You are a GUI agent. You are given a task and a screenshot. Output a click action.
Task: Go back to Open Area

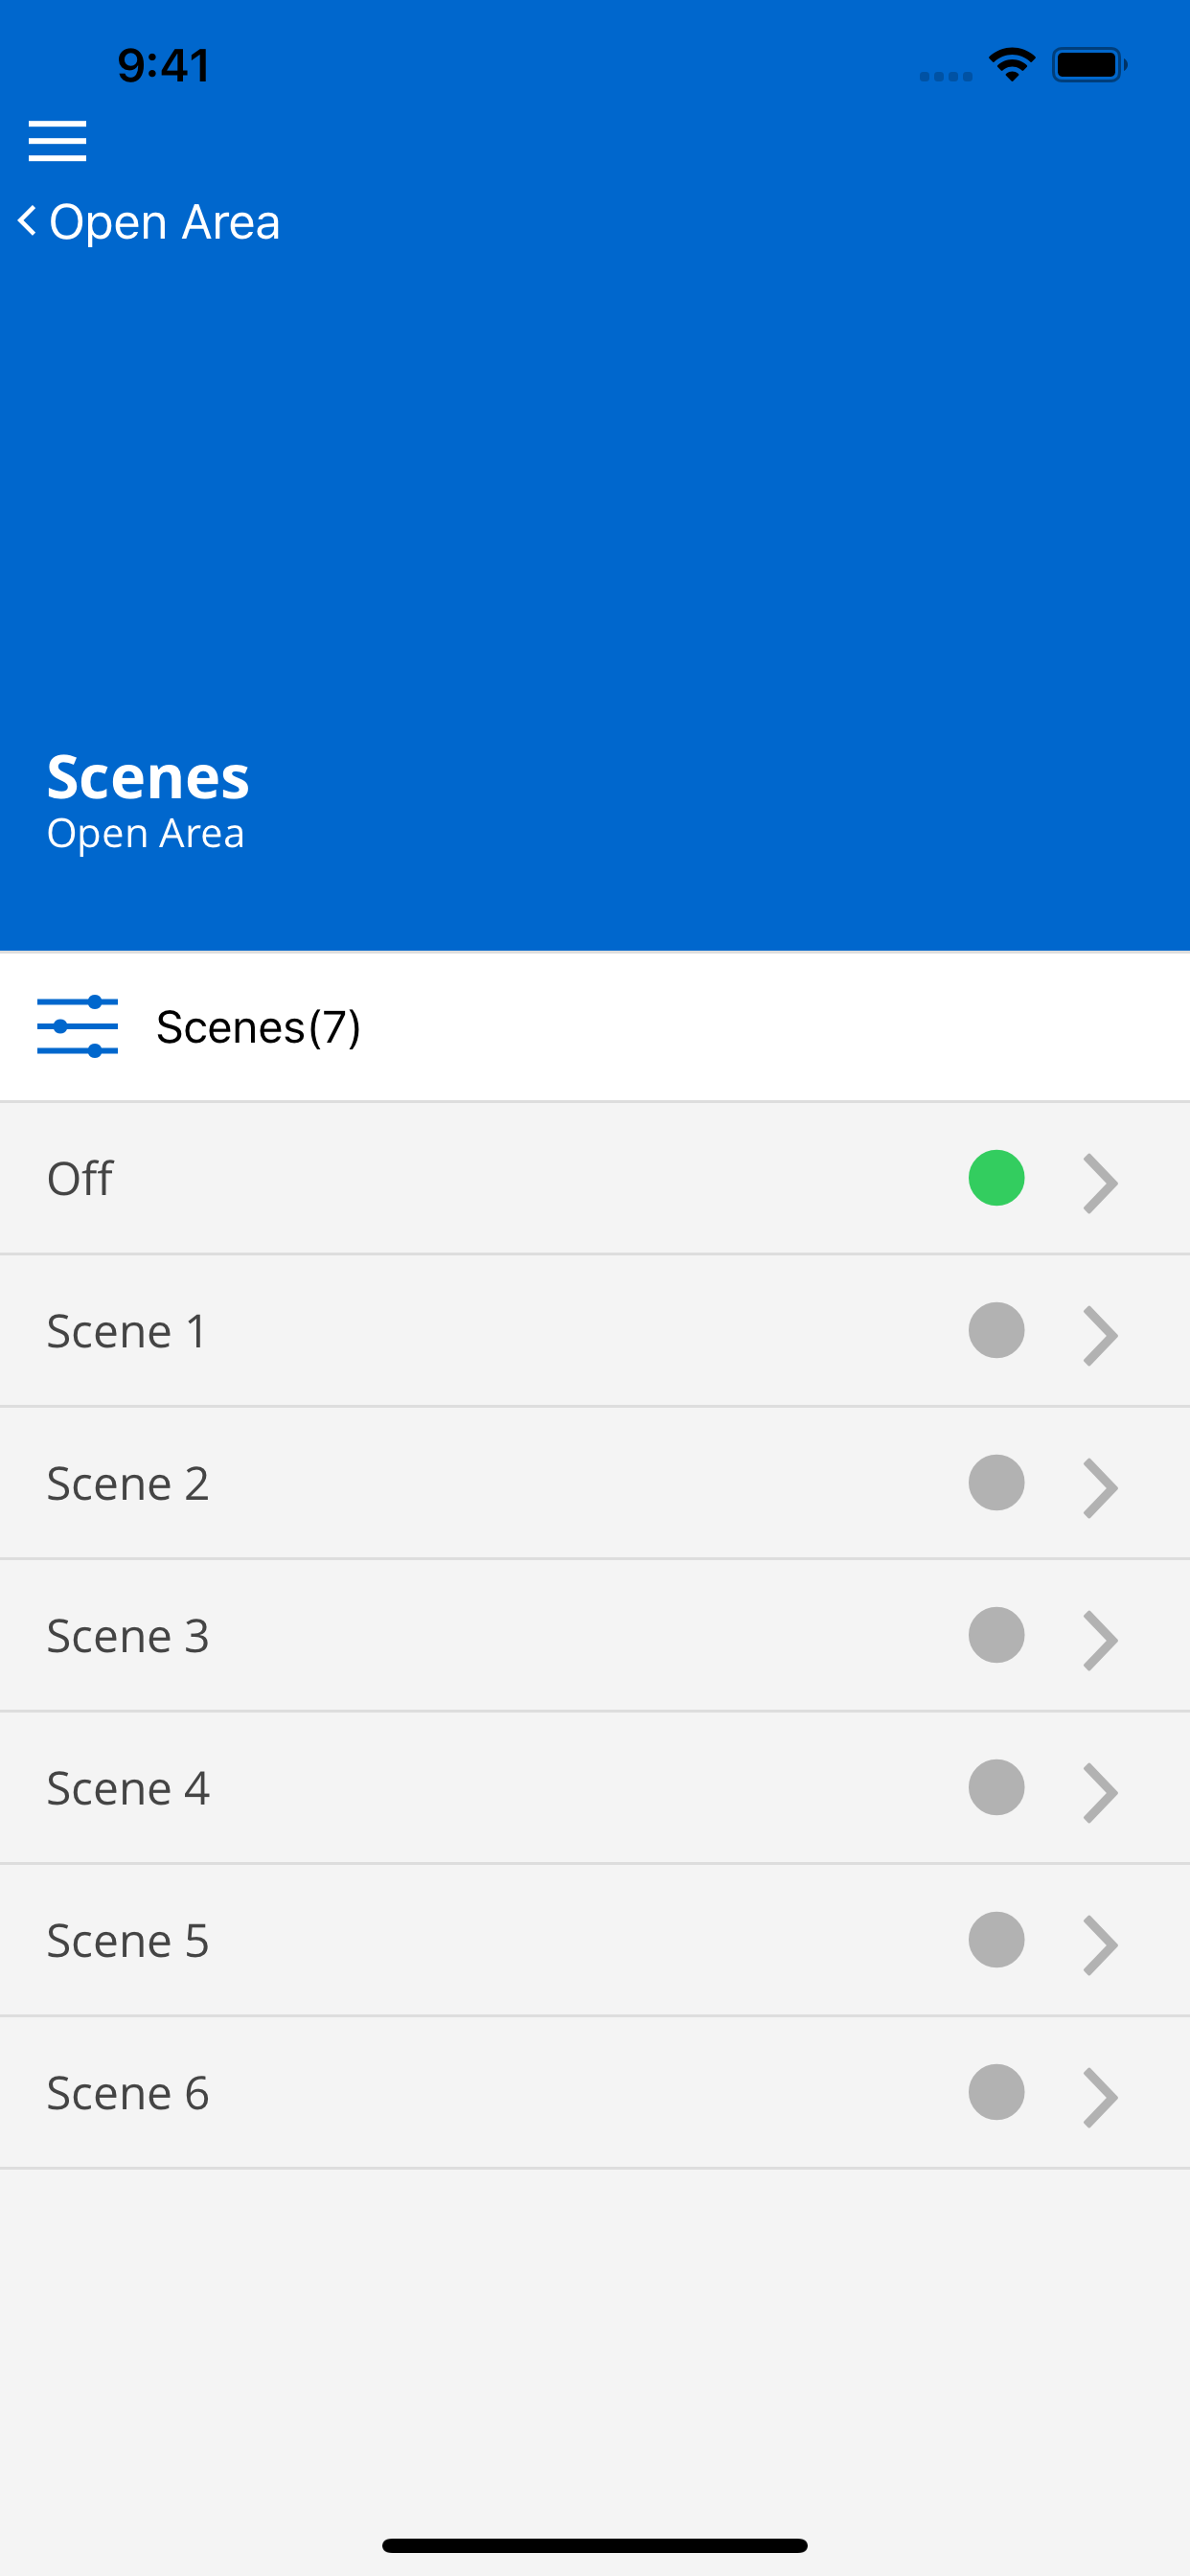pyautogui.click(x=165, y=222)
